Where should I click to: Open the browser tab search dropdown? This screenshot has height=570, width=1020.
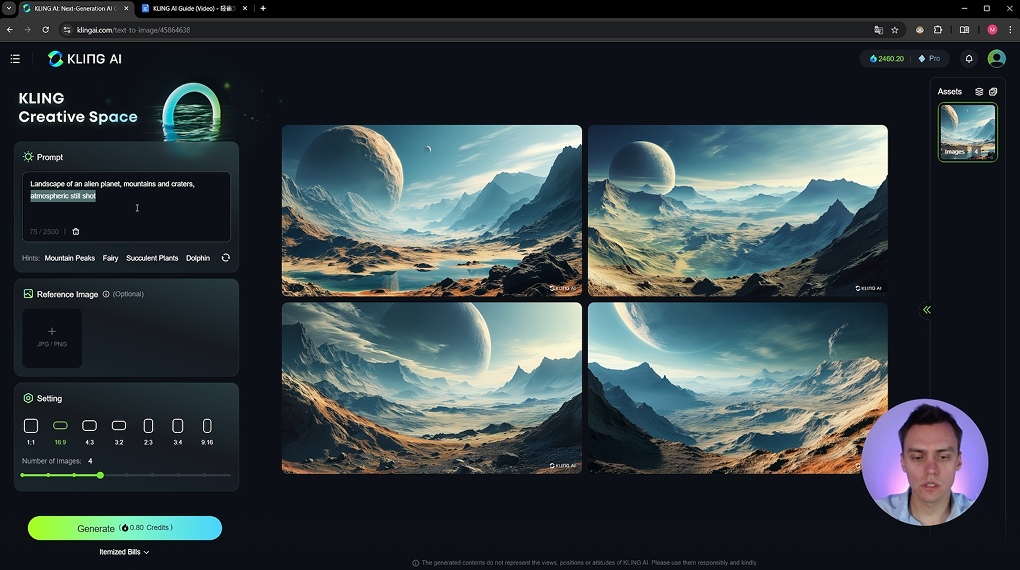pyautogui.click(x=9, y=8)
